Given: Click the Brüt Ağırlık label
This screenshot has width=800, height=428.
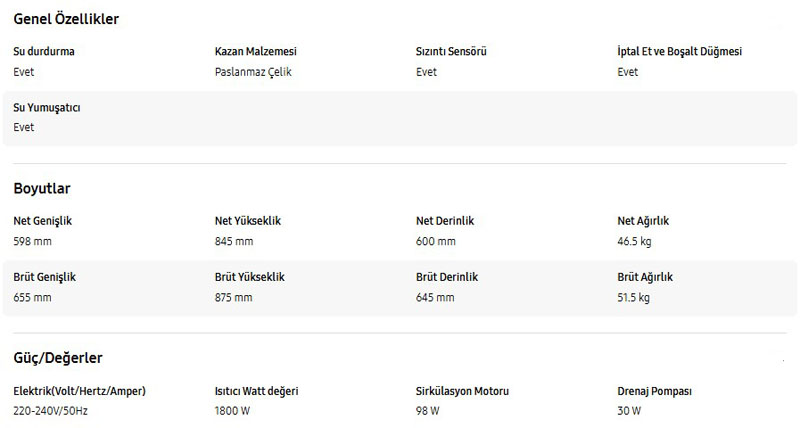Looking at the screenshot, I should [645, 277].
